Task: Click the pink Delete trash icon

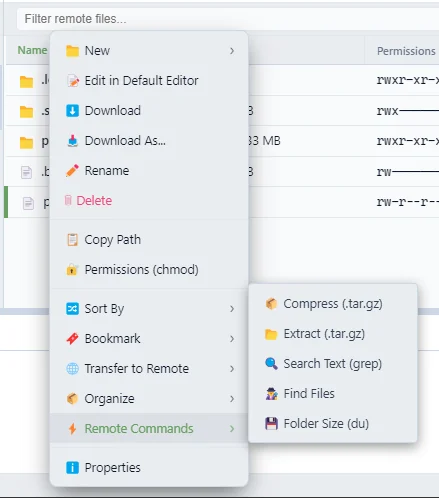Action: point(68,200)
